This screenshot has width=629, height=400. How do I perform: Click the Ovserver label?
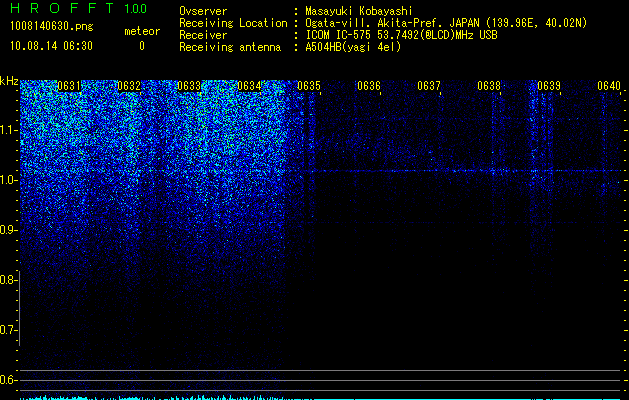(203, 11)
